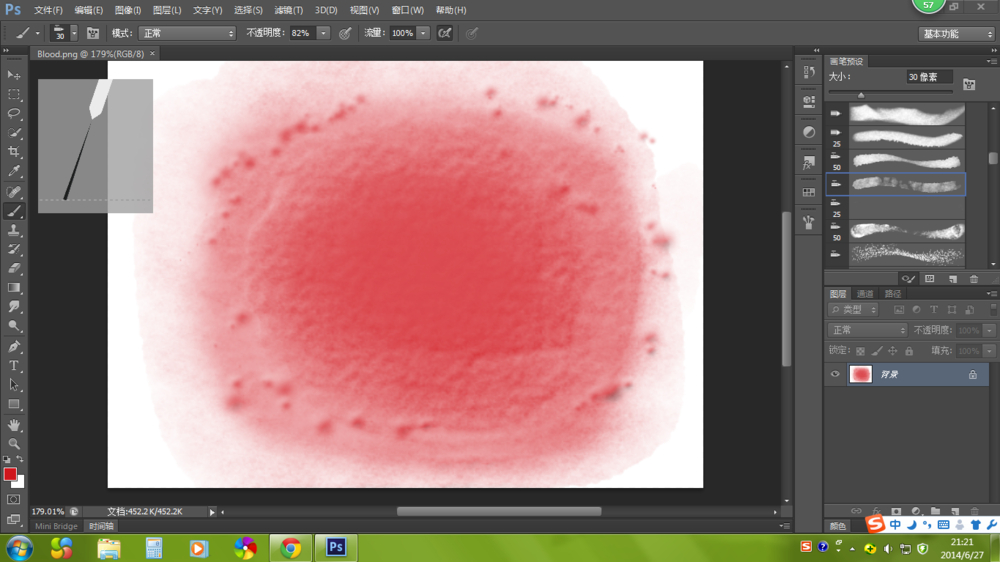
Task: Toggle pressure for opacity
Action: coord(345,33)
